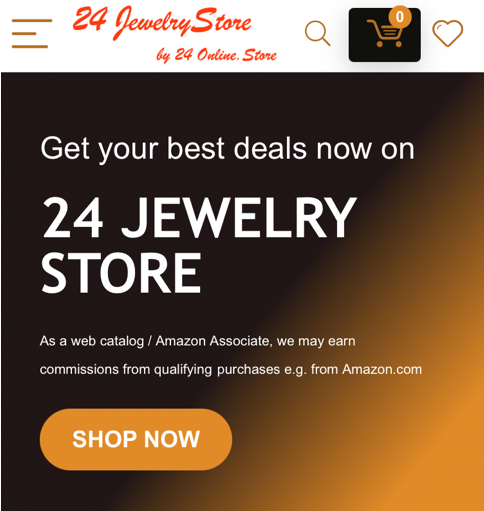Screen dimensions: 484x511
Task: Select the cart item count badge
Action: (x=400, y=17)
